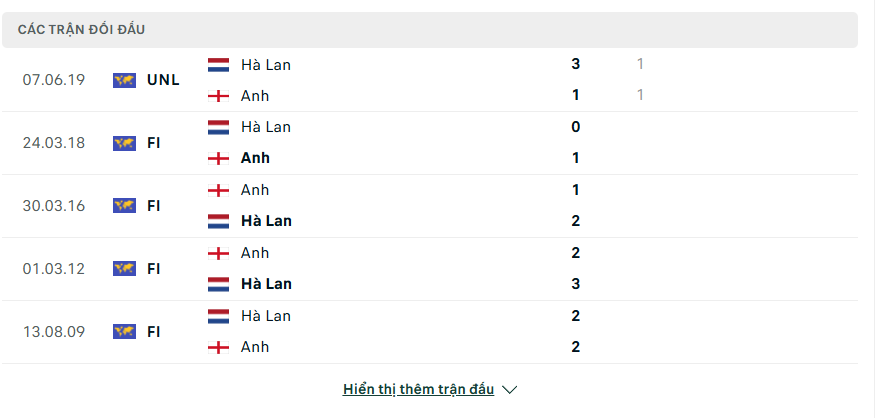The width and height of the screenshot is (875, 418).
Task: Click the Netherlands flag in the 01.03.12 match
Action: (x=218, y=284)
